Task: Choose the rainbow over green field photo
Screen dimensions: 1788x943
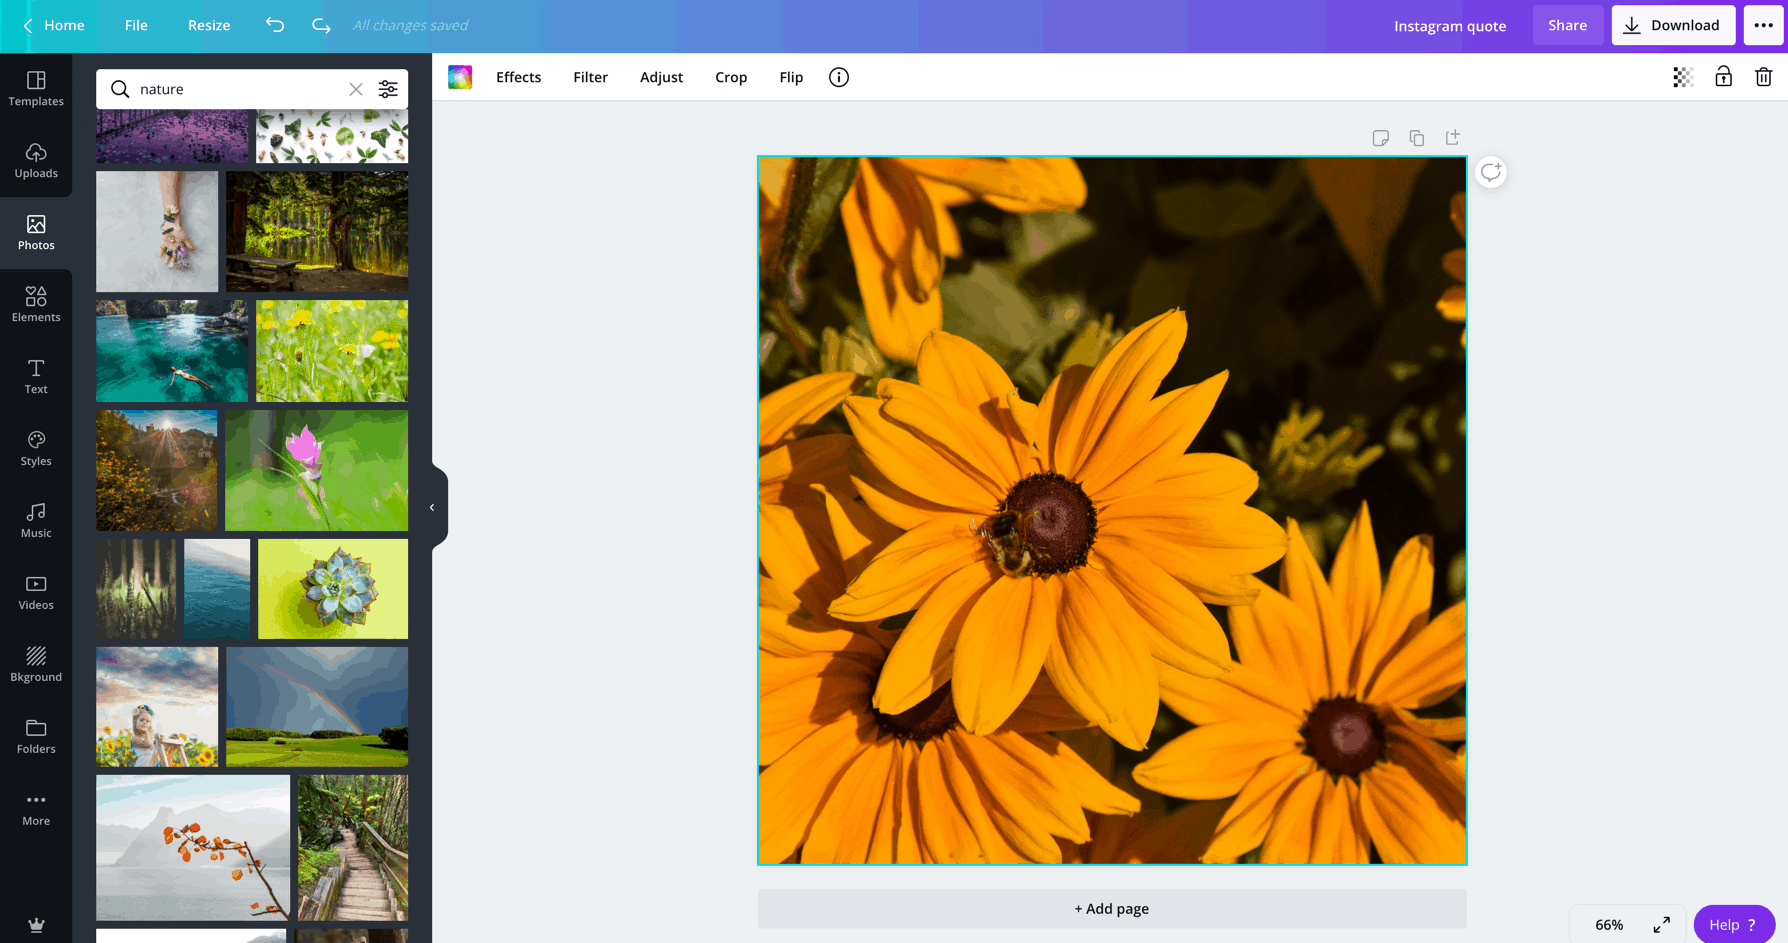Action: (x=317, y=707)
